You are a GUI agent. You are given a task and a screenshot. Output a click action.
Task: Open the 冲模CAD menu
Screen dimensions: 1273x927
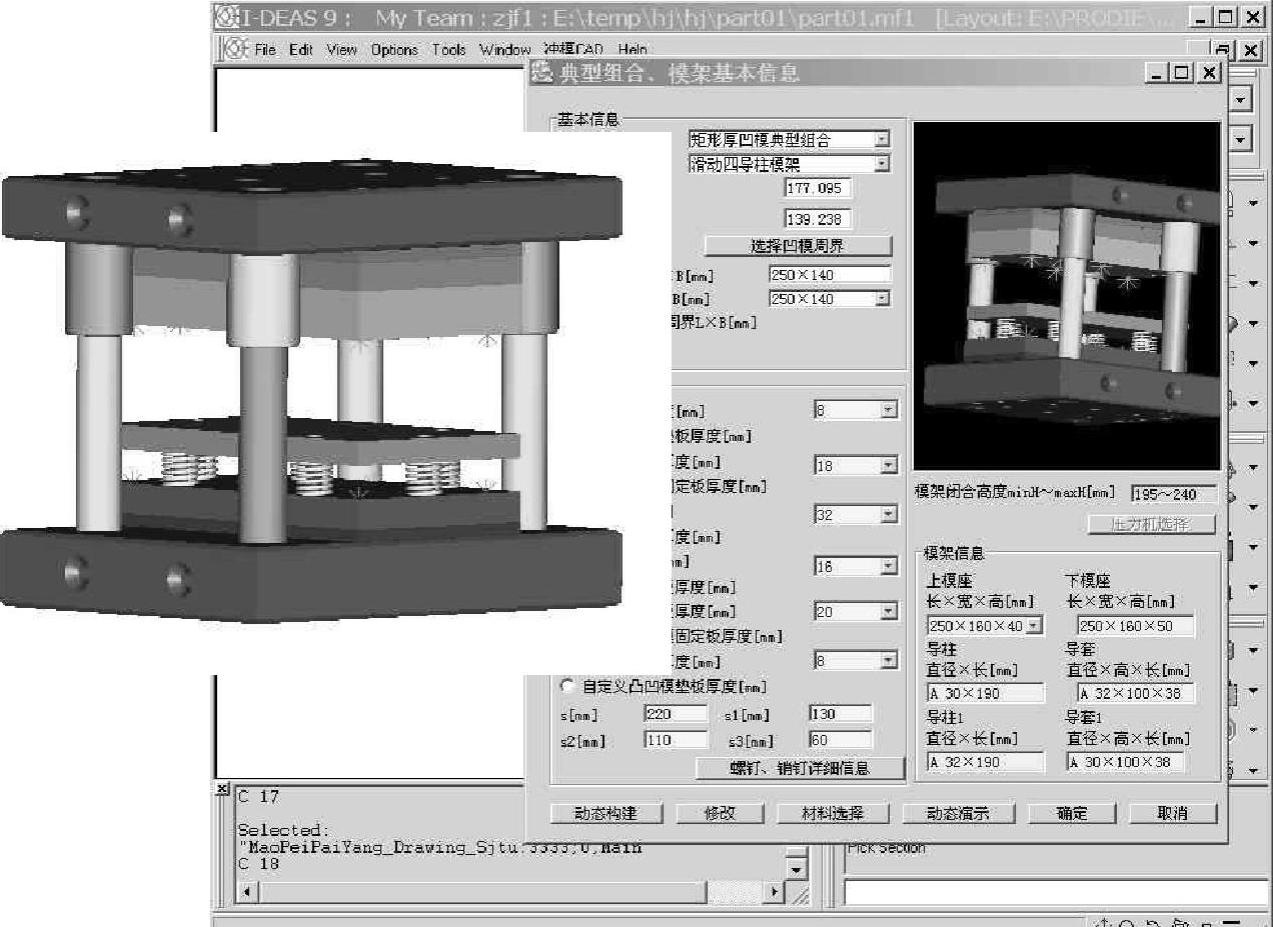(574, 49)
